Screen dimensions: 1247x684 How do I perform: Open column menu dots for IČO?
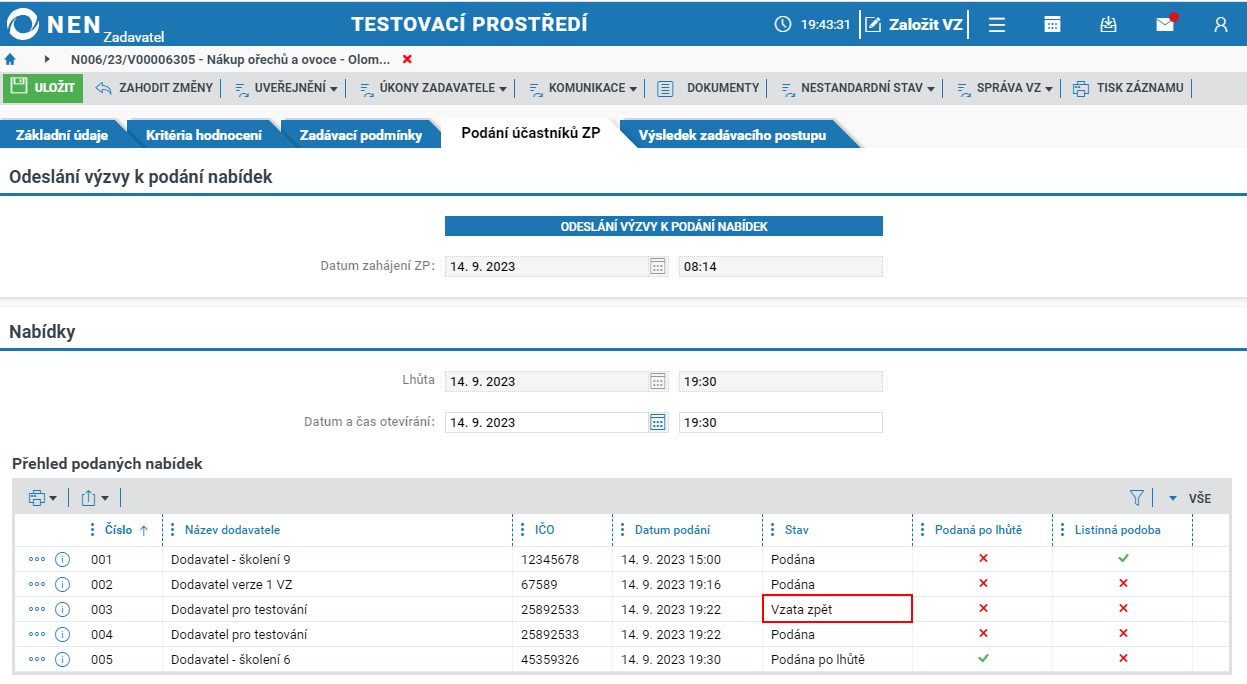pos(524,530)
